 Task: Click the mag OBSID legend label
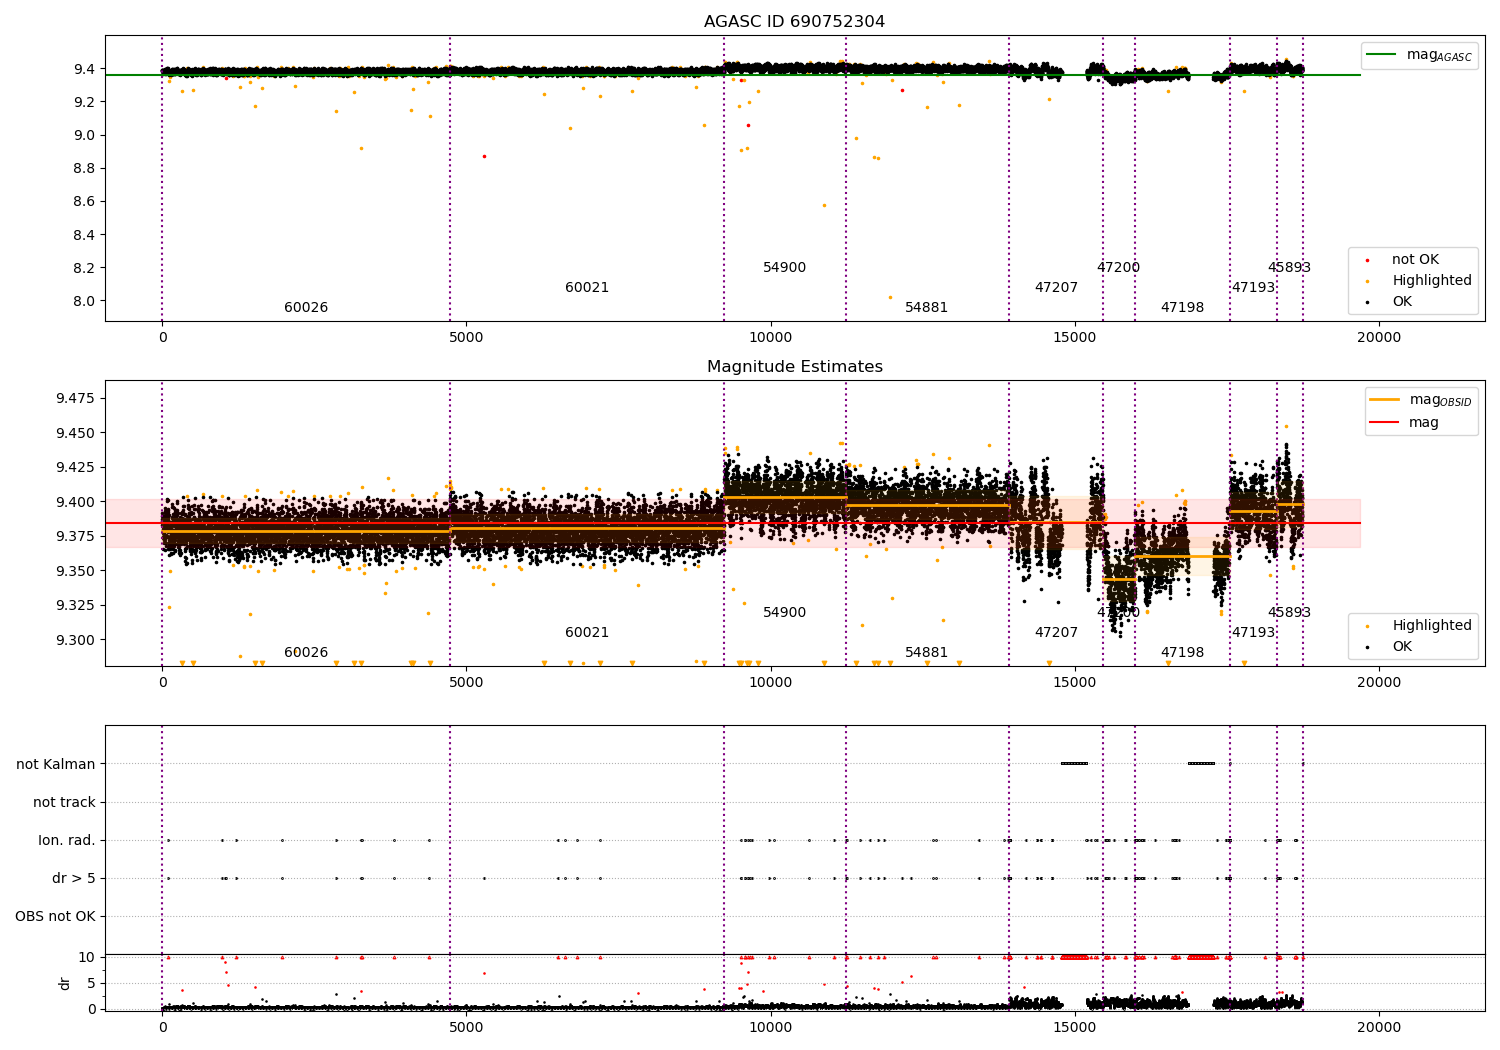coord(1440,400)
